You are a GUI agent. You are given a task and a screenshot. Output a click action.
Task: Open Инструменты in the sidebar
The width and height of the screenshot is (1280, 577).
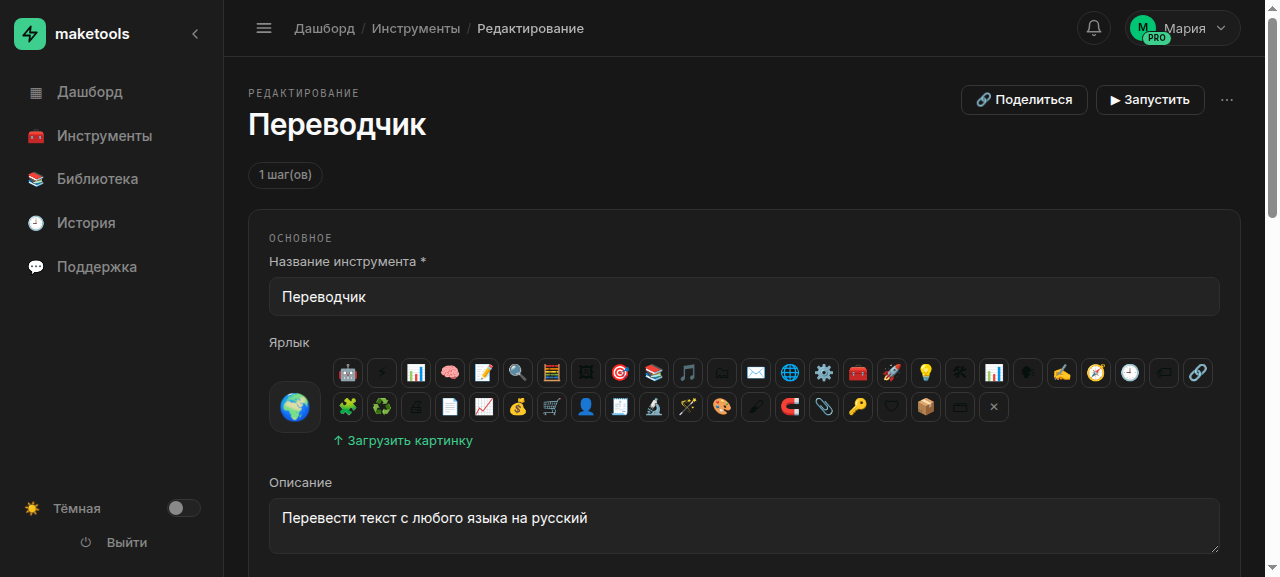(111, 136)
